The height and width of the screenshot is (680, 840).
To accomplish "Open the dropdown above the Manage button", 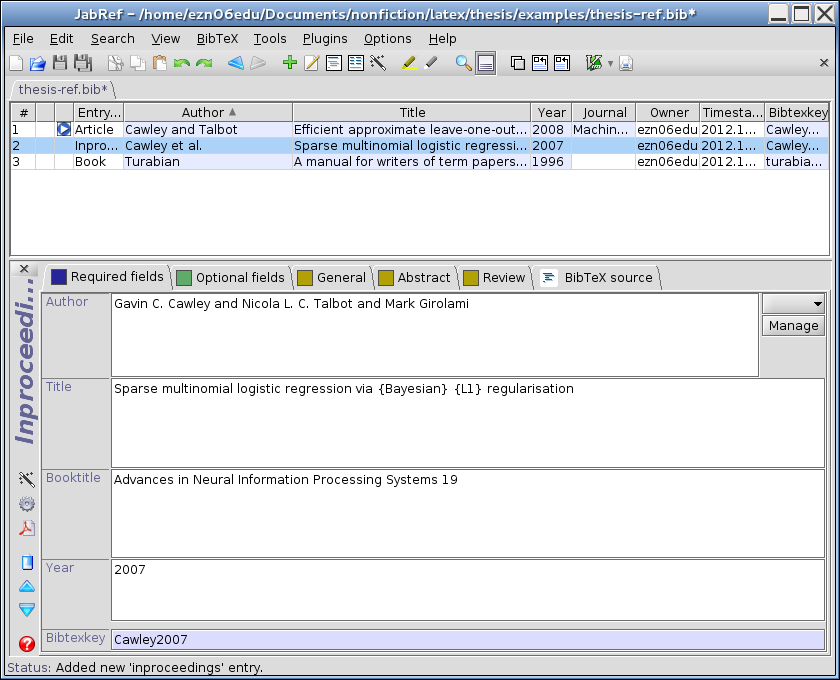I will click(793, 303).
